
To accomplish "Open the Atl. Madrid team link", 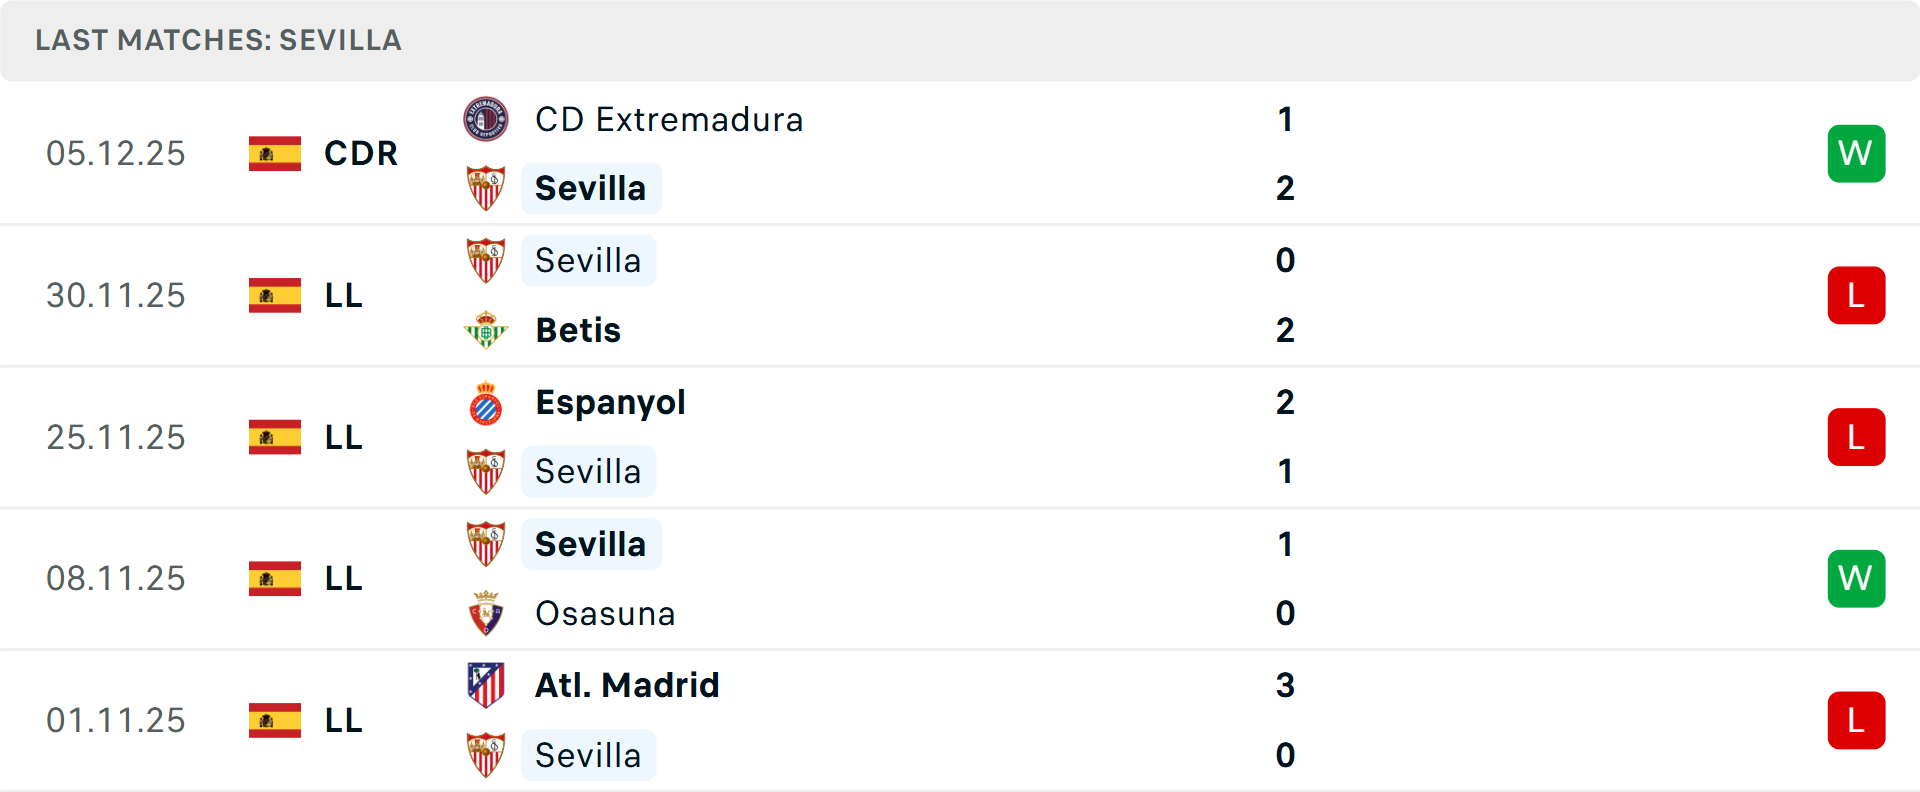I will point(627,686).
